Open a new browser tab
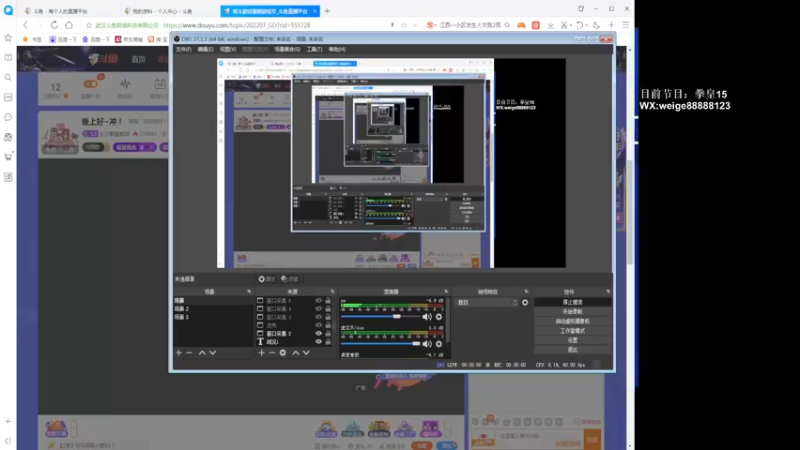800x450 pixels. point(327,11)
